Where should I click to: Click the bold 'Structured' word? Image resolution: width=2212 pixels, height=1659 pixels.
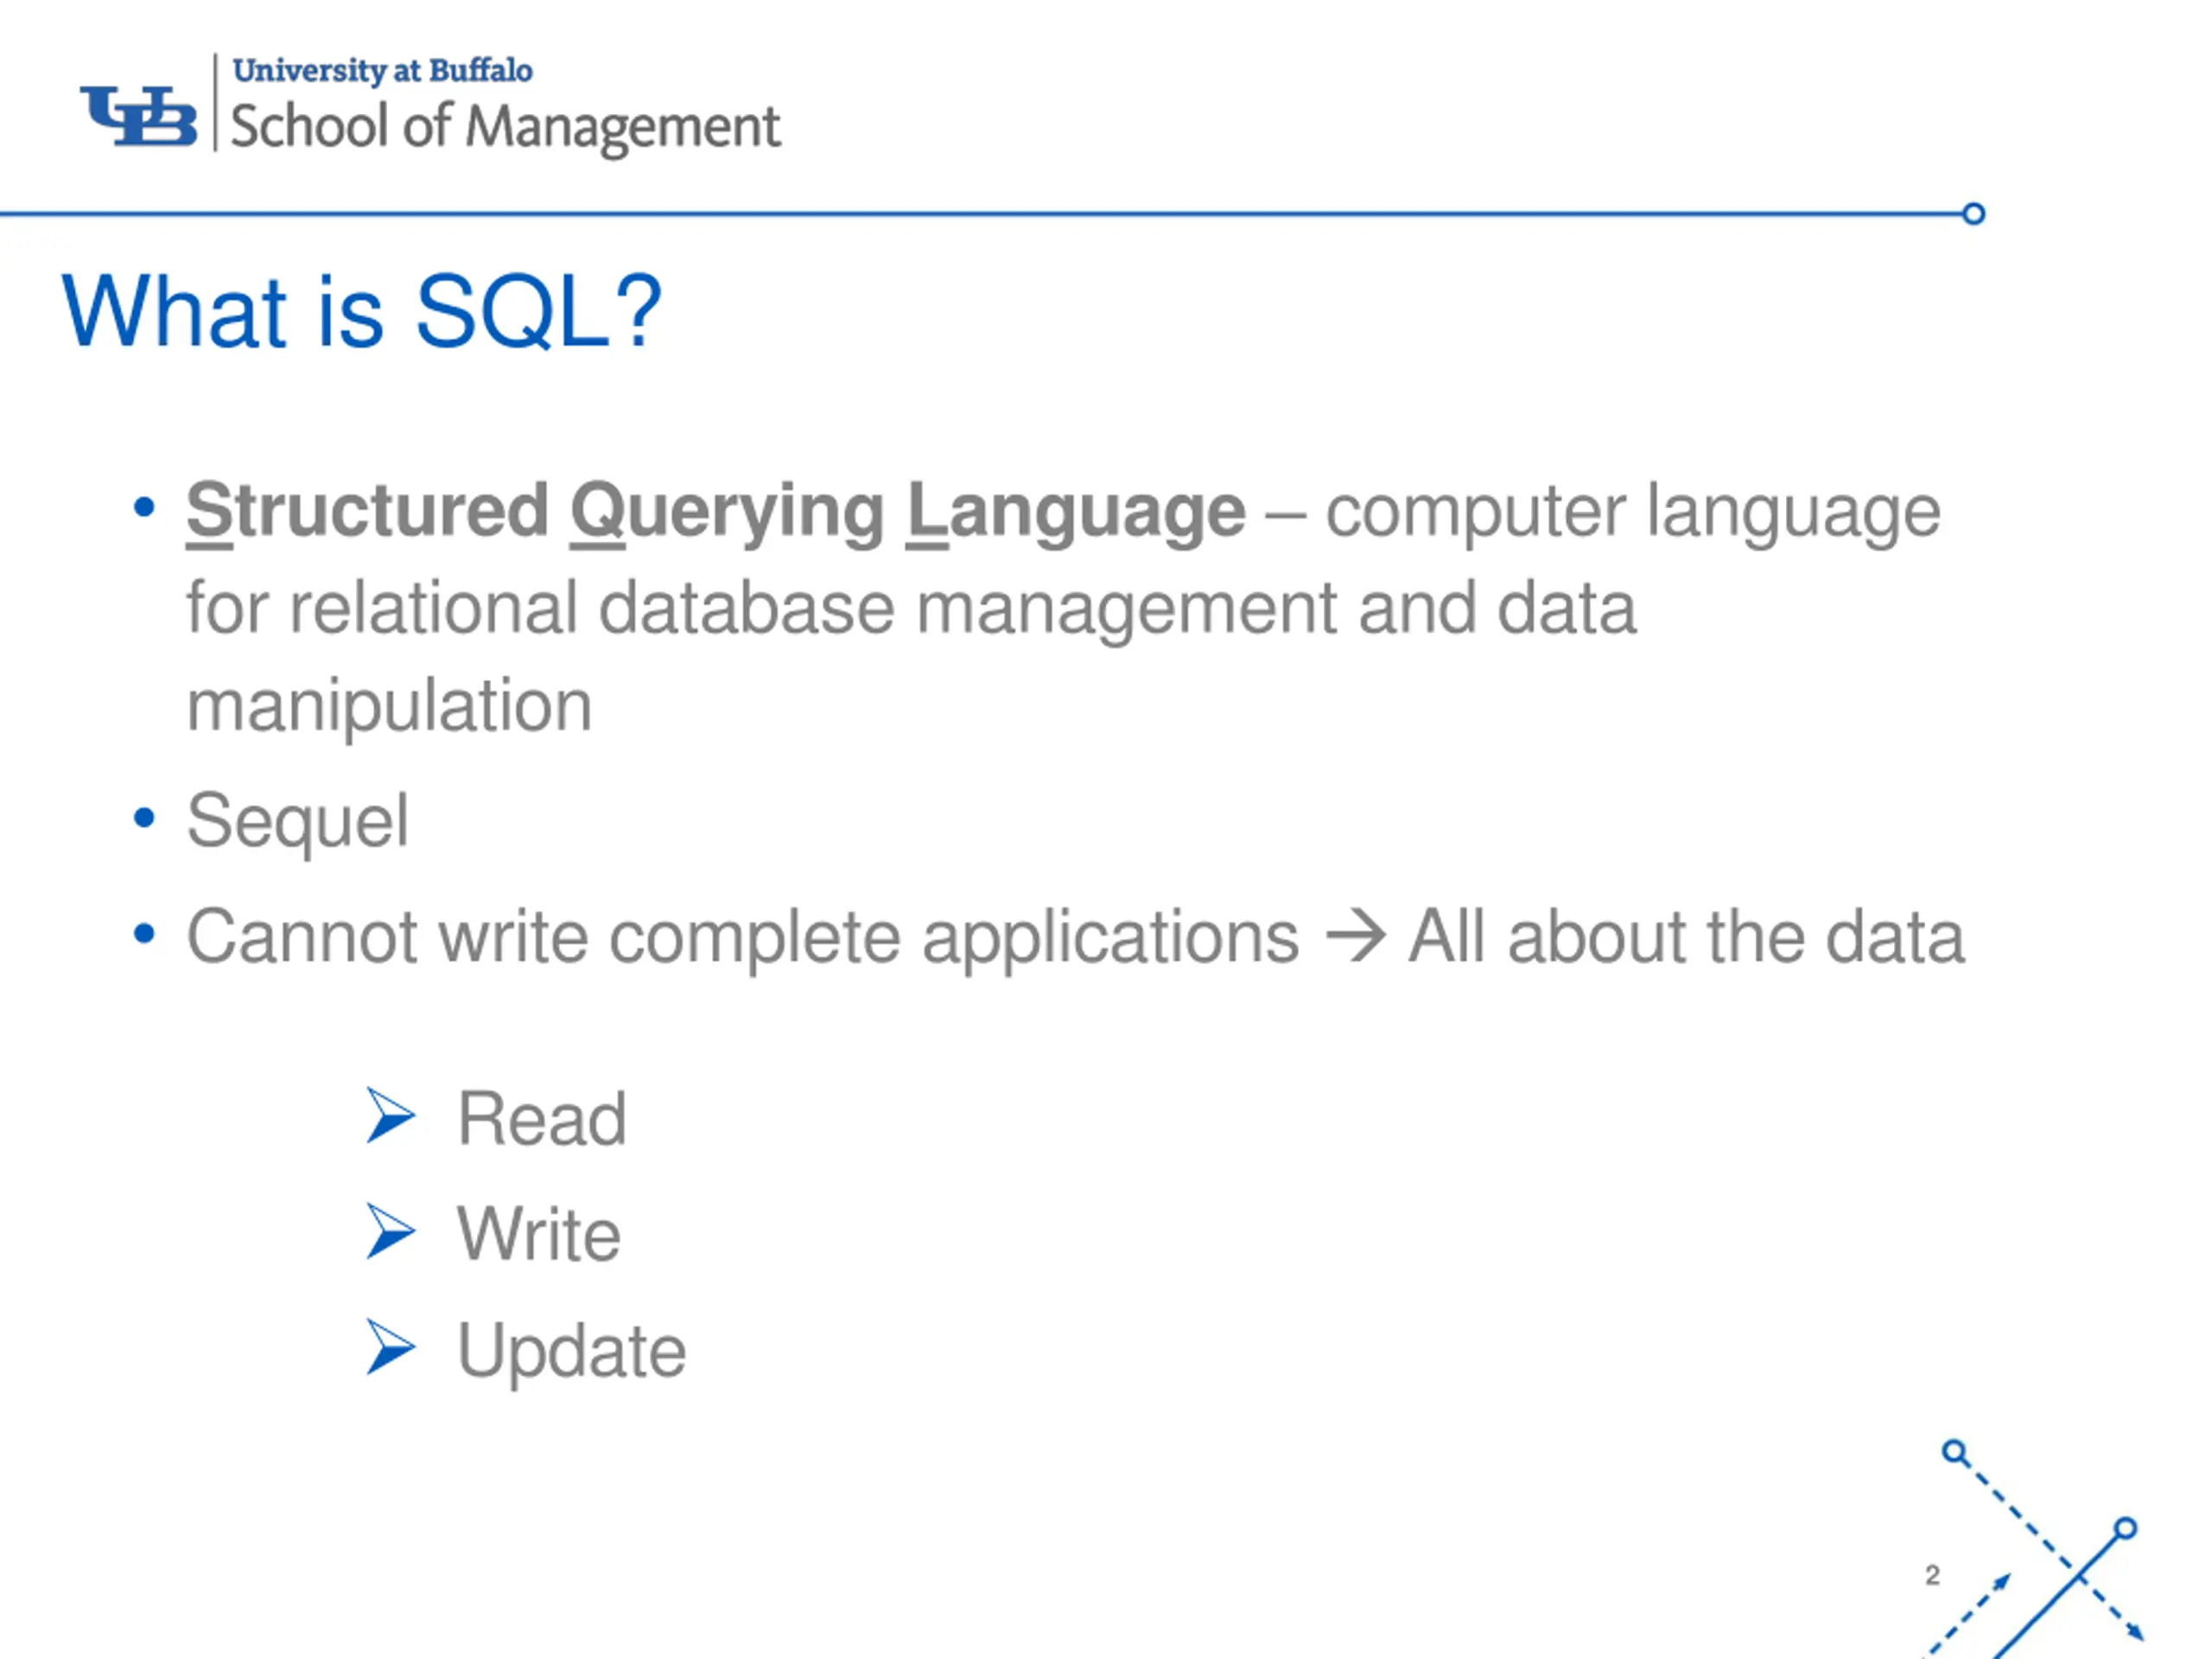coord(367,511)
